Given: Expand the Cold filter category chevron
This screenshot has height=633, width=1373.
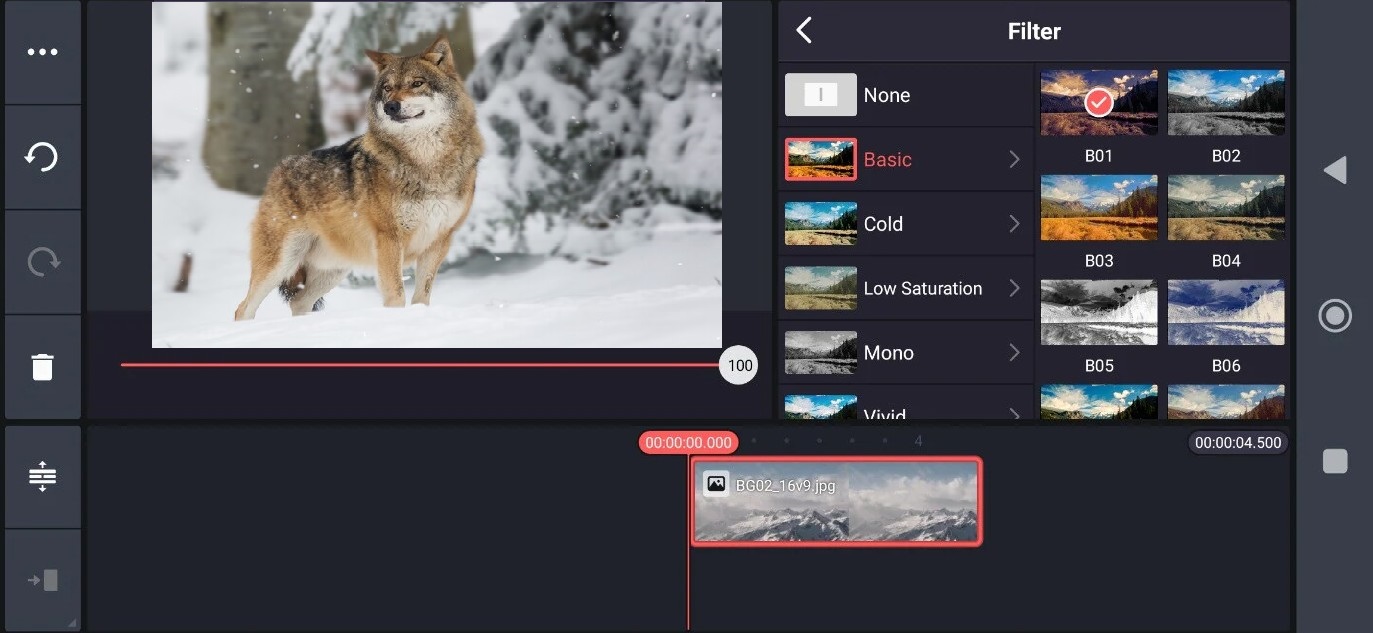Looking at the screenshot, I should click(x=1014, y=224).
